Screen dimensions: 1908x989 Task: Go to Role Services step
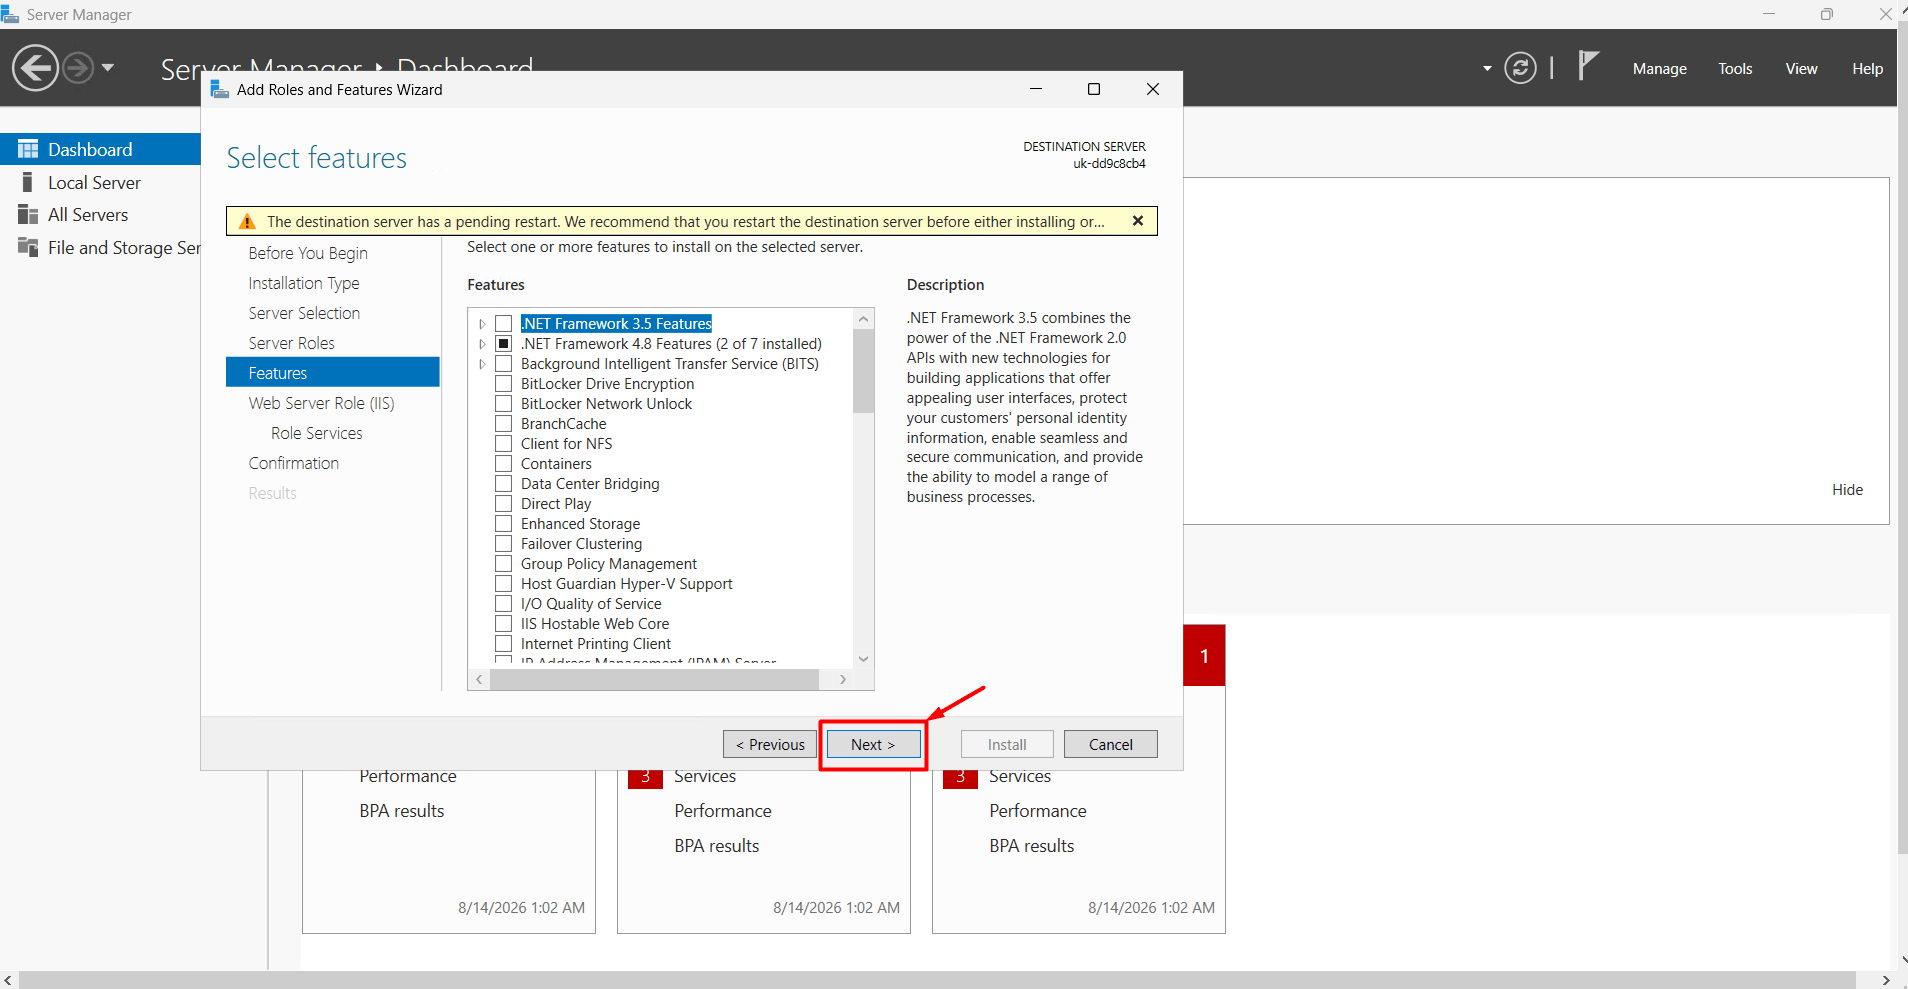317,433
